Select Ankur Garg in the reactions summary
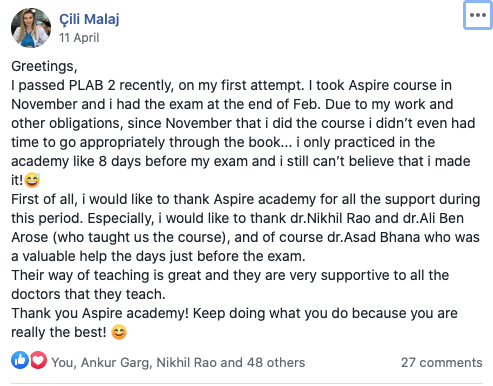Viewport: 493px width, 386px height. pos(115,362)
